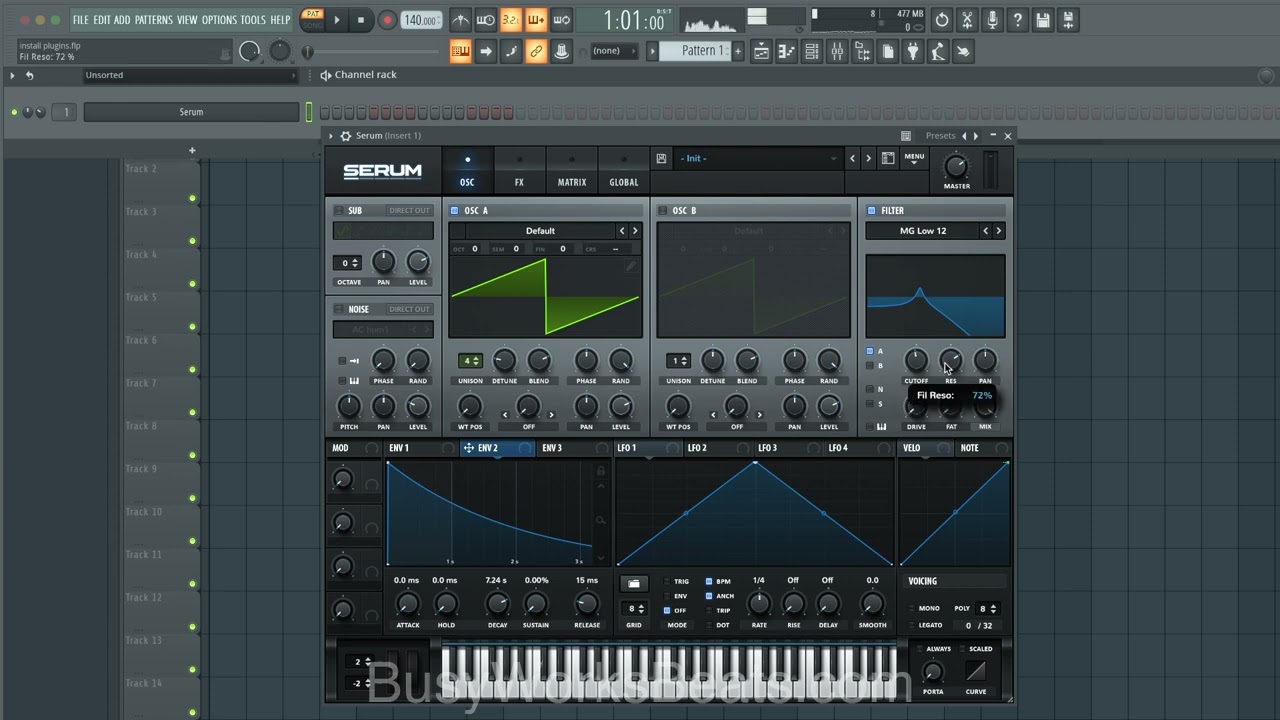Open the MG Low 12 filter type selector
Image resolution: width=1280 pixels, height=720 pixels.
[922, 230]
